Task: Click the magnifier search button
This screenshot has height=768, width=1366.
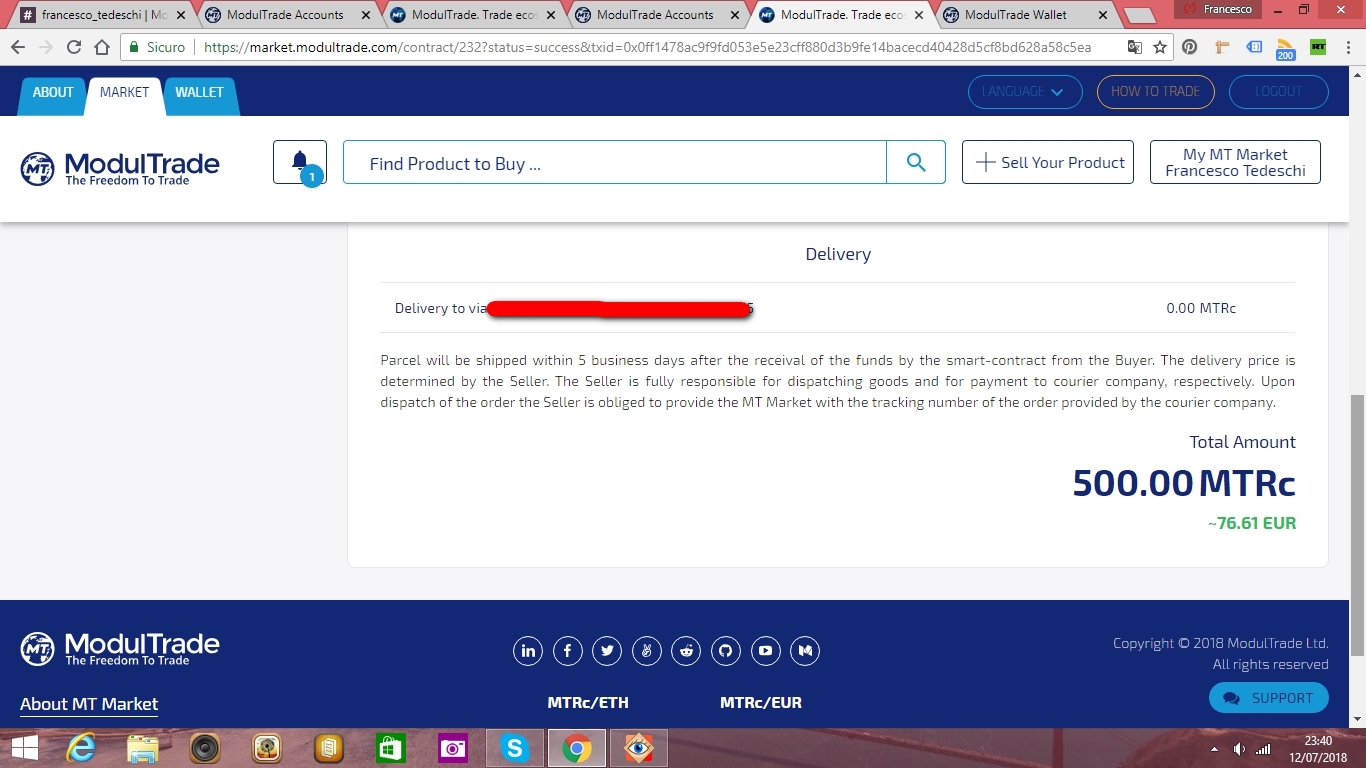Action: coord(916,162)
